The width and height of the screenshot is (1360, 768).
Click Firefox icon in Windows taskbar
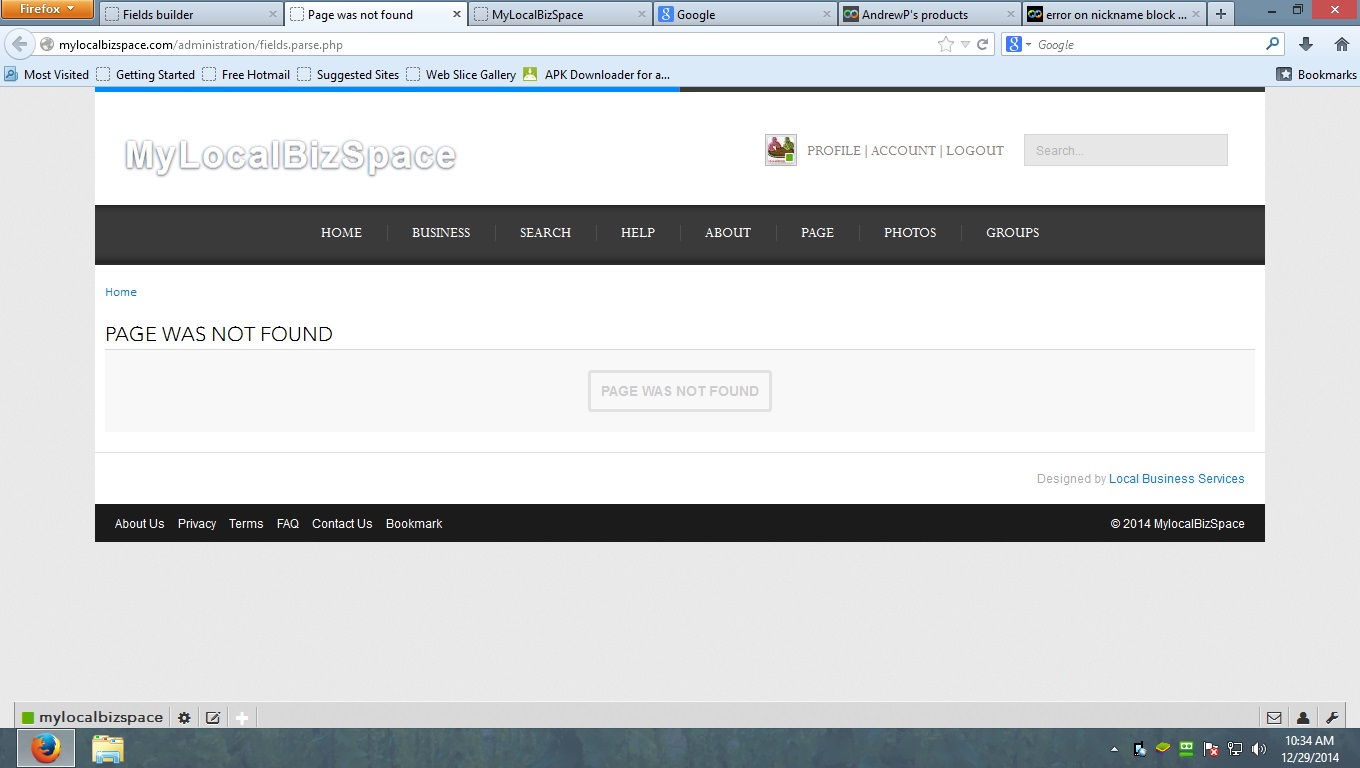tap(45, 748)
